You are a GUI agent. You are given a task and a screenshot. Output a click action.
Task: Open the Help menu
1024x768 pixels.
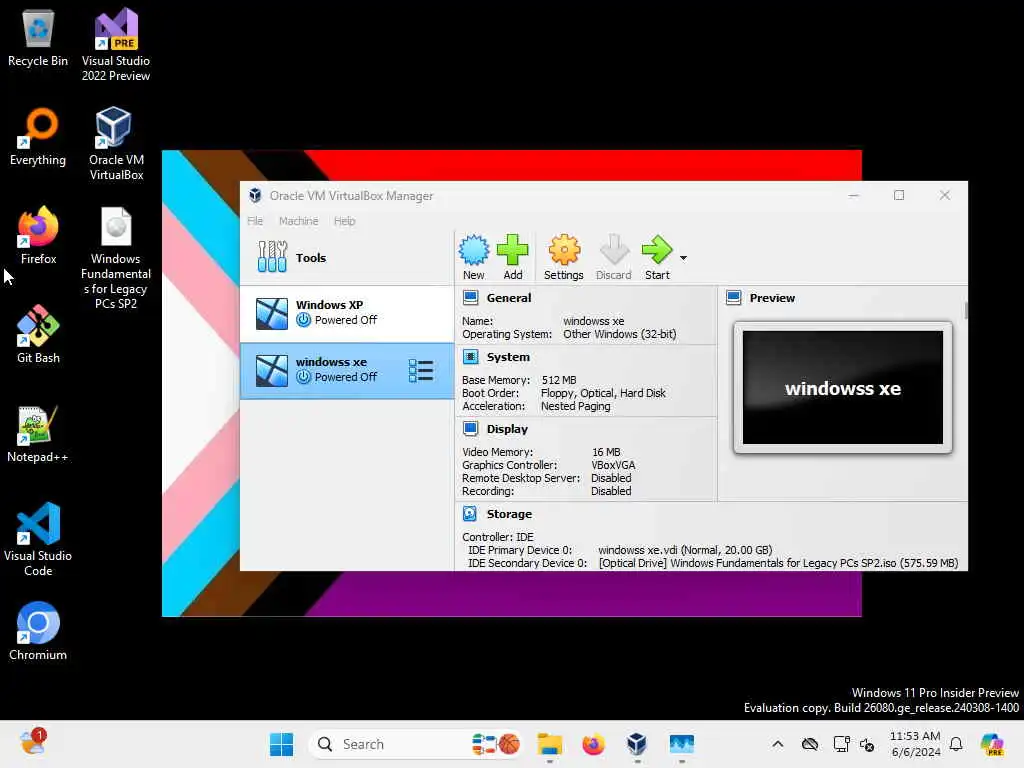(x=344, y=221)
